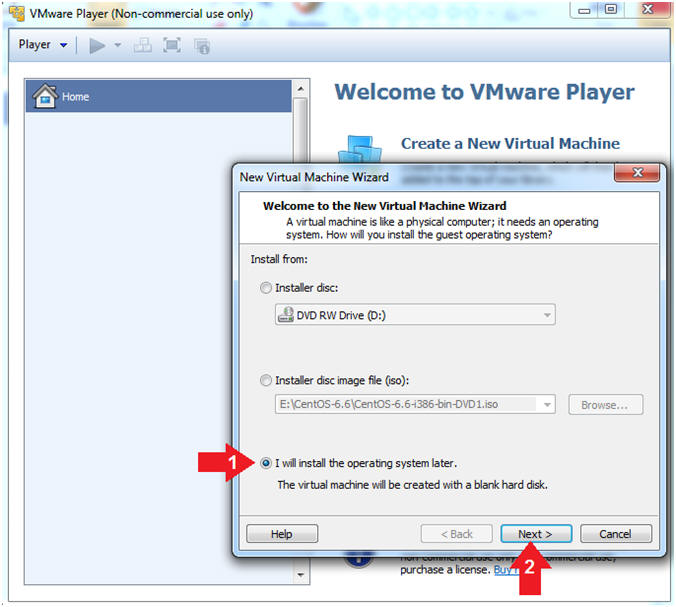Click the VMware Player title bar icon

coord(17,13)
